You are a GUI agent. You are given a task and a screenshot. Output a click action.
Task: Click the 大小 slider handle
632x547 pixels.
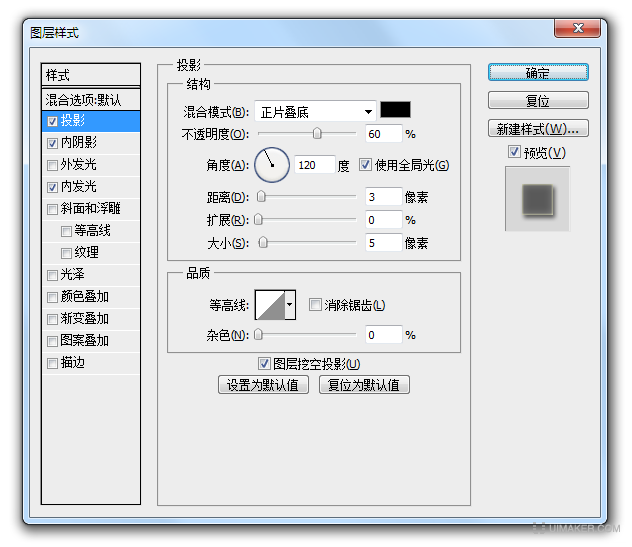[263, 242]
